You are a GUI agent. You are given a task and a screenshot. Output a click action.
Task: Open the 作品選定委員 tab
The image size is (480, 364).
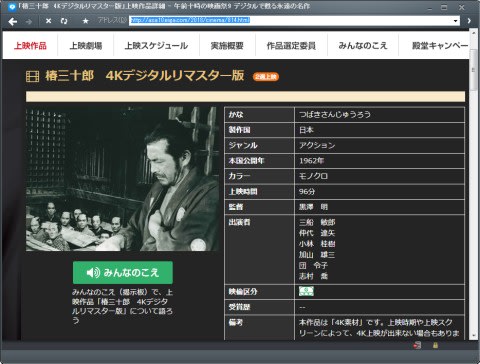tap(291, 45)
